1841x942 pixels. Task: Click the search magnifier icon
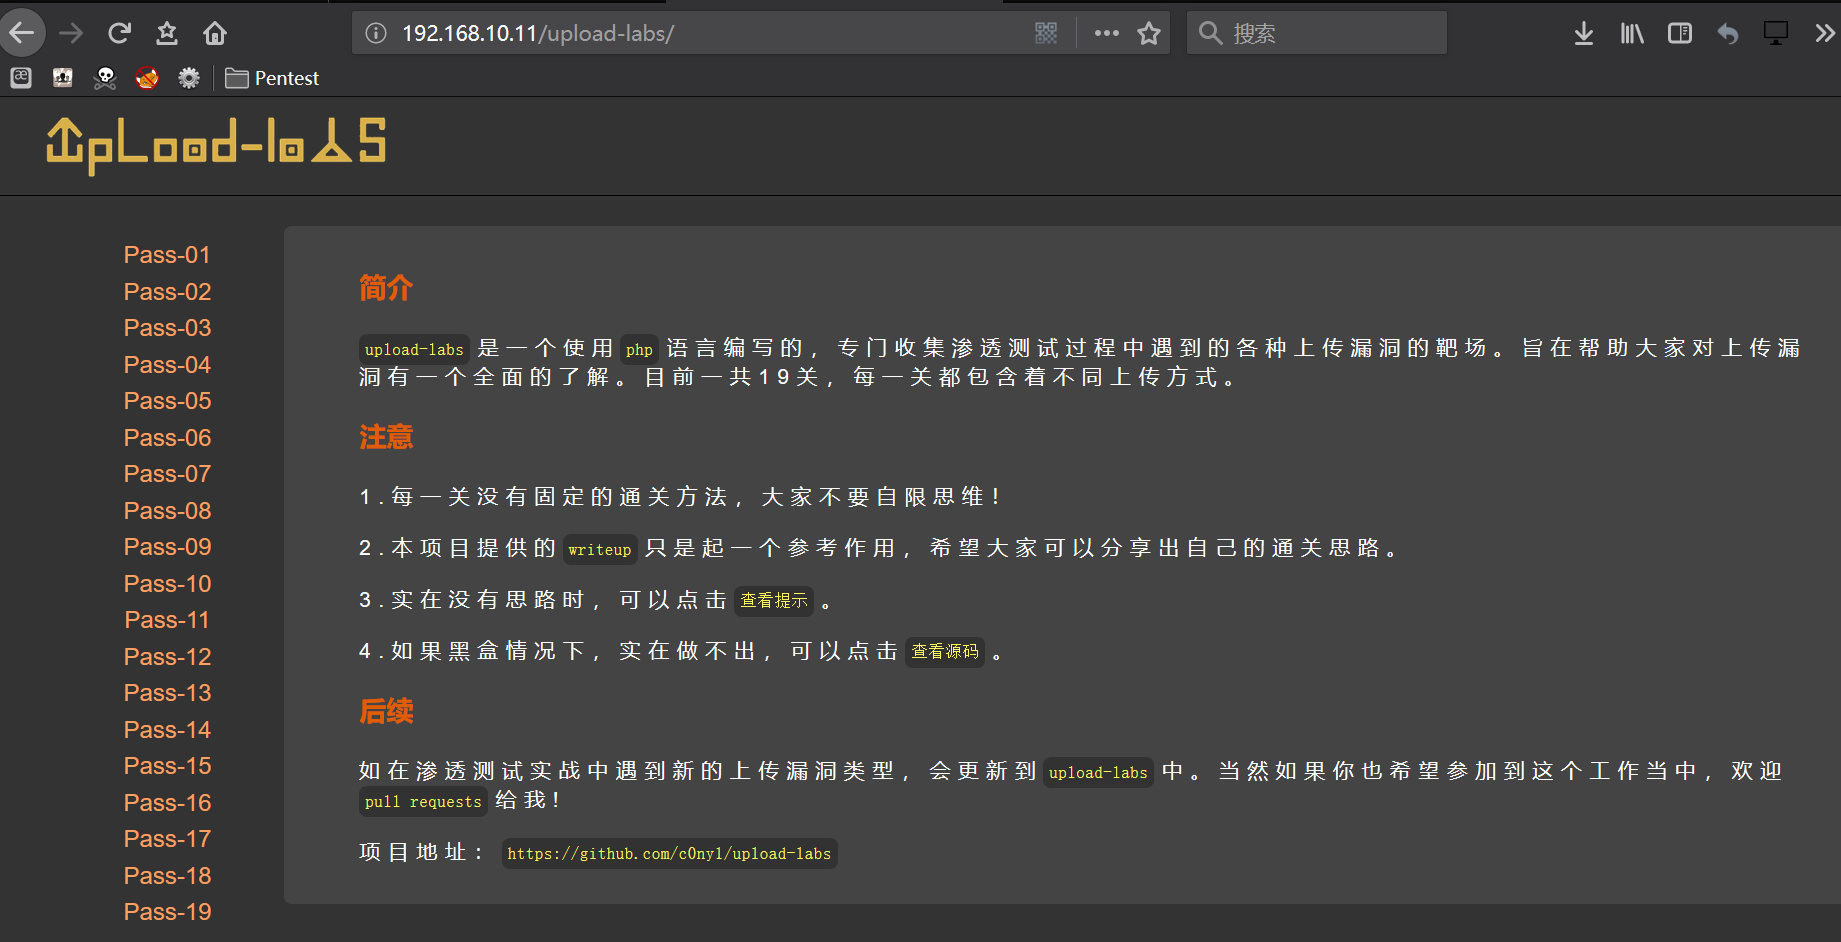(x=1210, y=33)
